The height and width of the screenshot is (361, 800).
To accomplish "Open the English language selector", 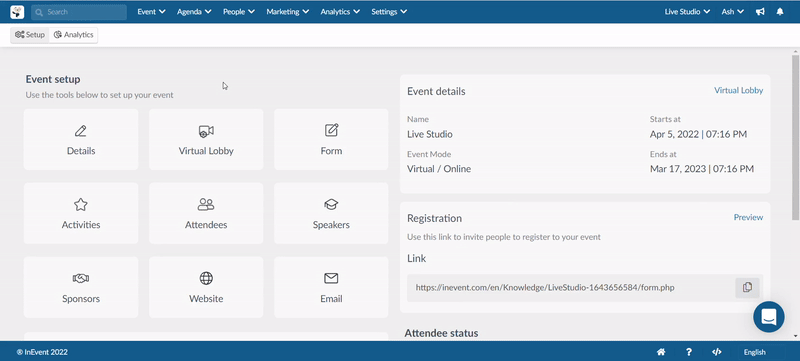I will [x=755, y=352].
